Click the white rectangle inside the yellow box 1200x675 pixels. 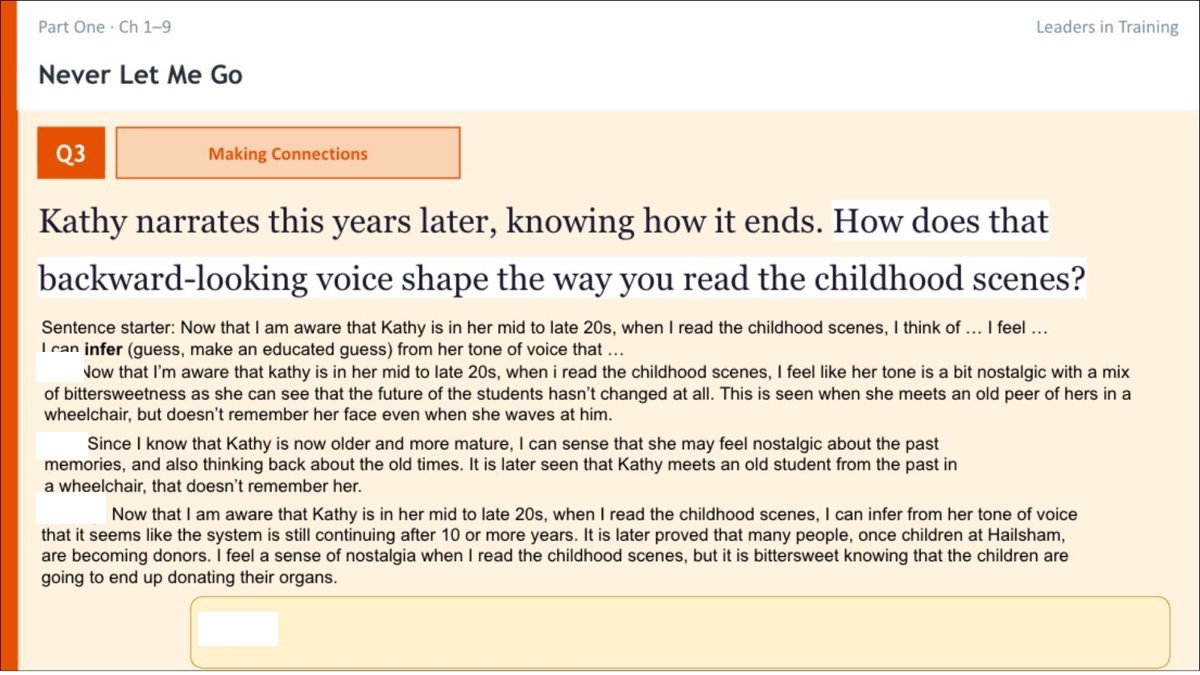coord(238,628)
